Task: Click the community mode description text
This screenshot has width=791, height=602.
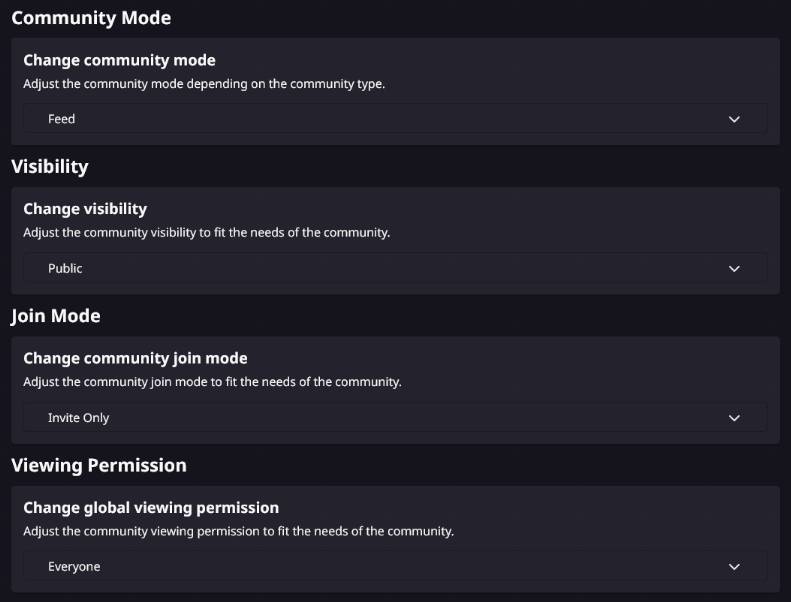Action: [x=204, y=84]
